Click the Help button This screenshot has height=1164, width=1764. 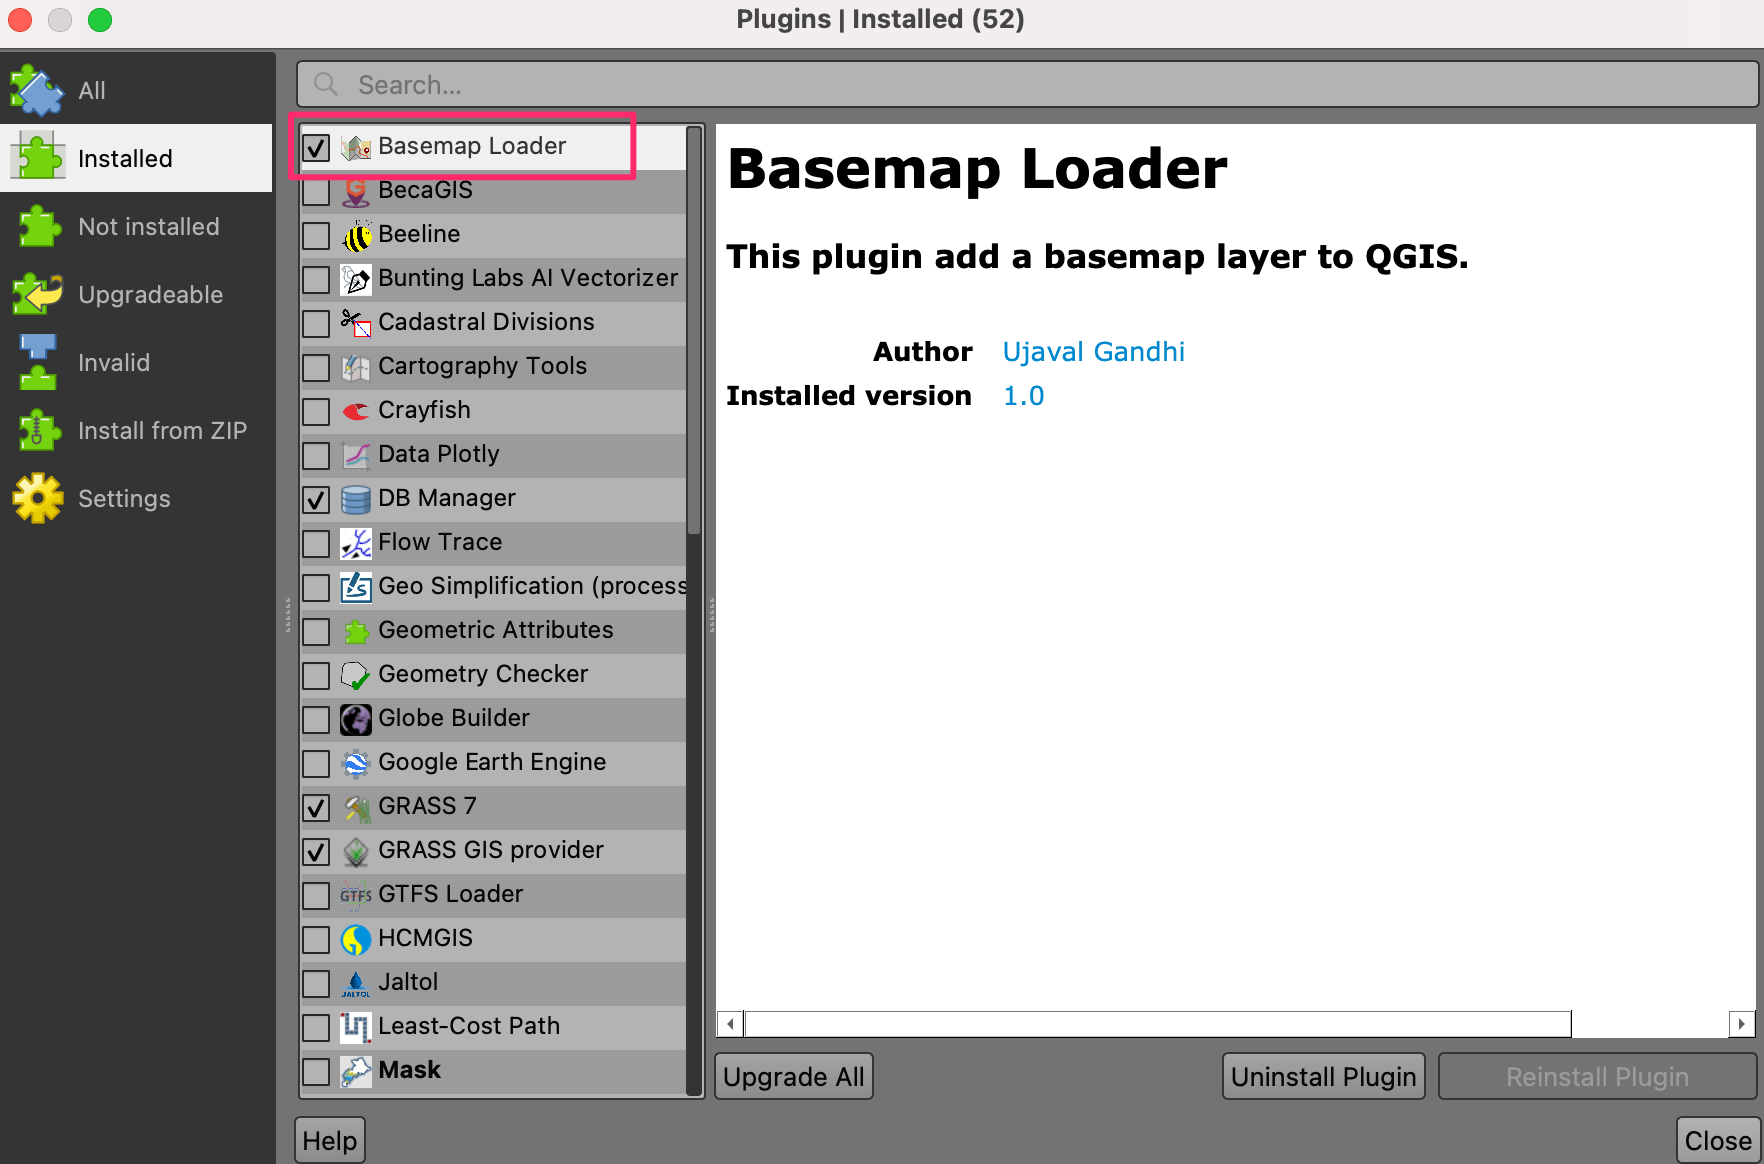pyautogui.click(x=329, y=1141)
